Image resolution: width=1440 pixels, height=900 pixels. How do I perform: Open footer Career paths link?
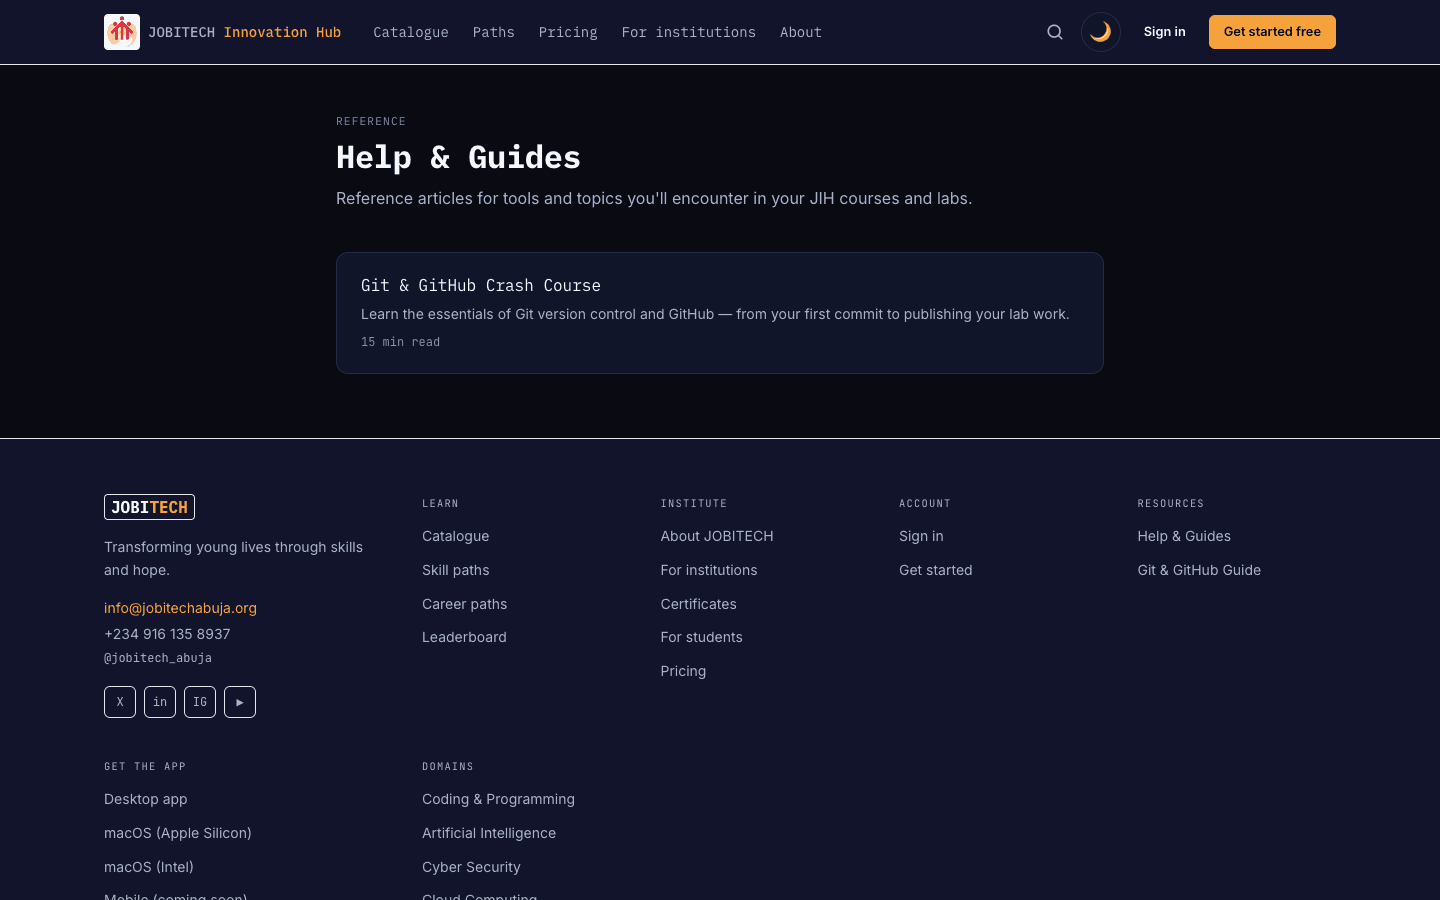click(465, 604)
